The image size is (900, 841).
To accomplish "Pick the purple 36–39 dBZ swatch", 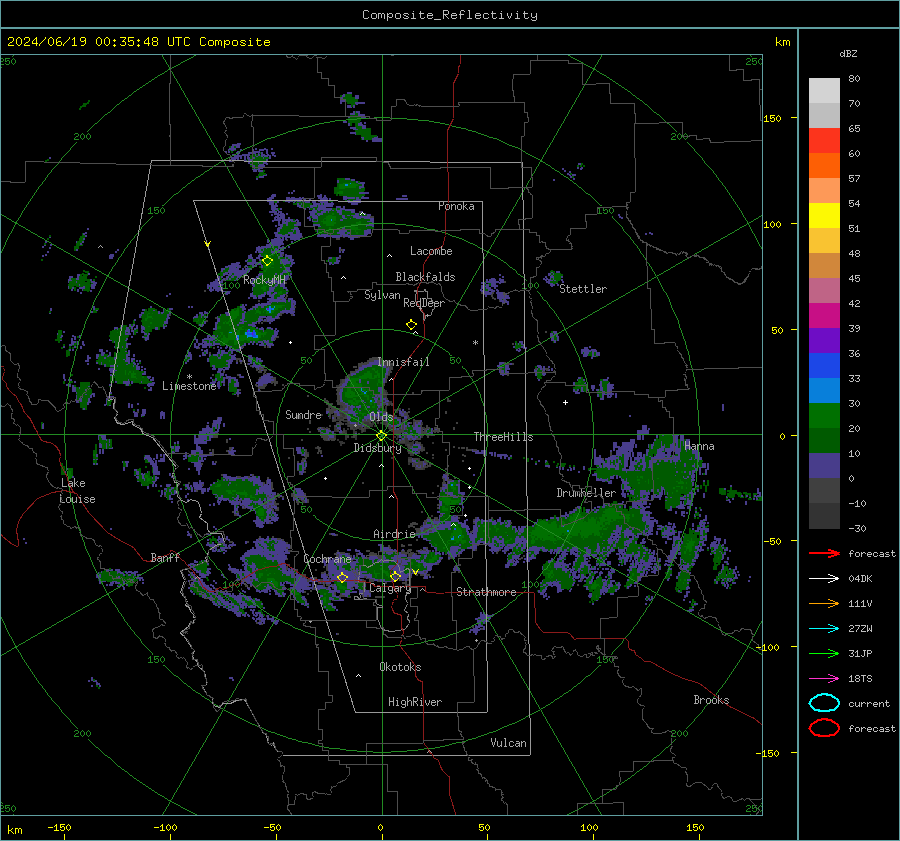I will [824, 340].
